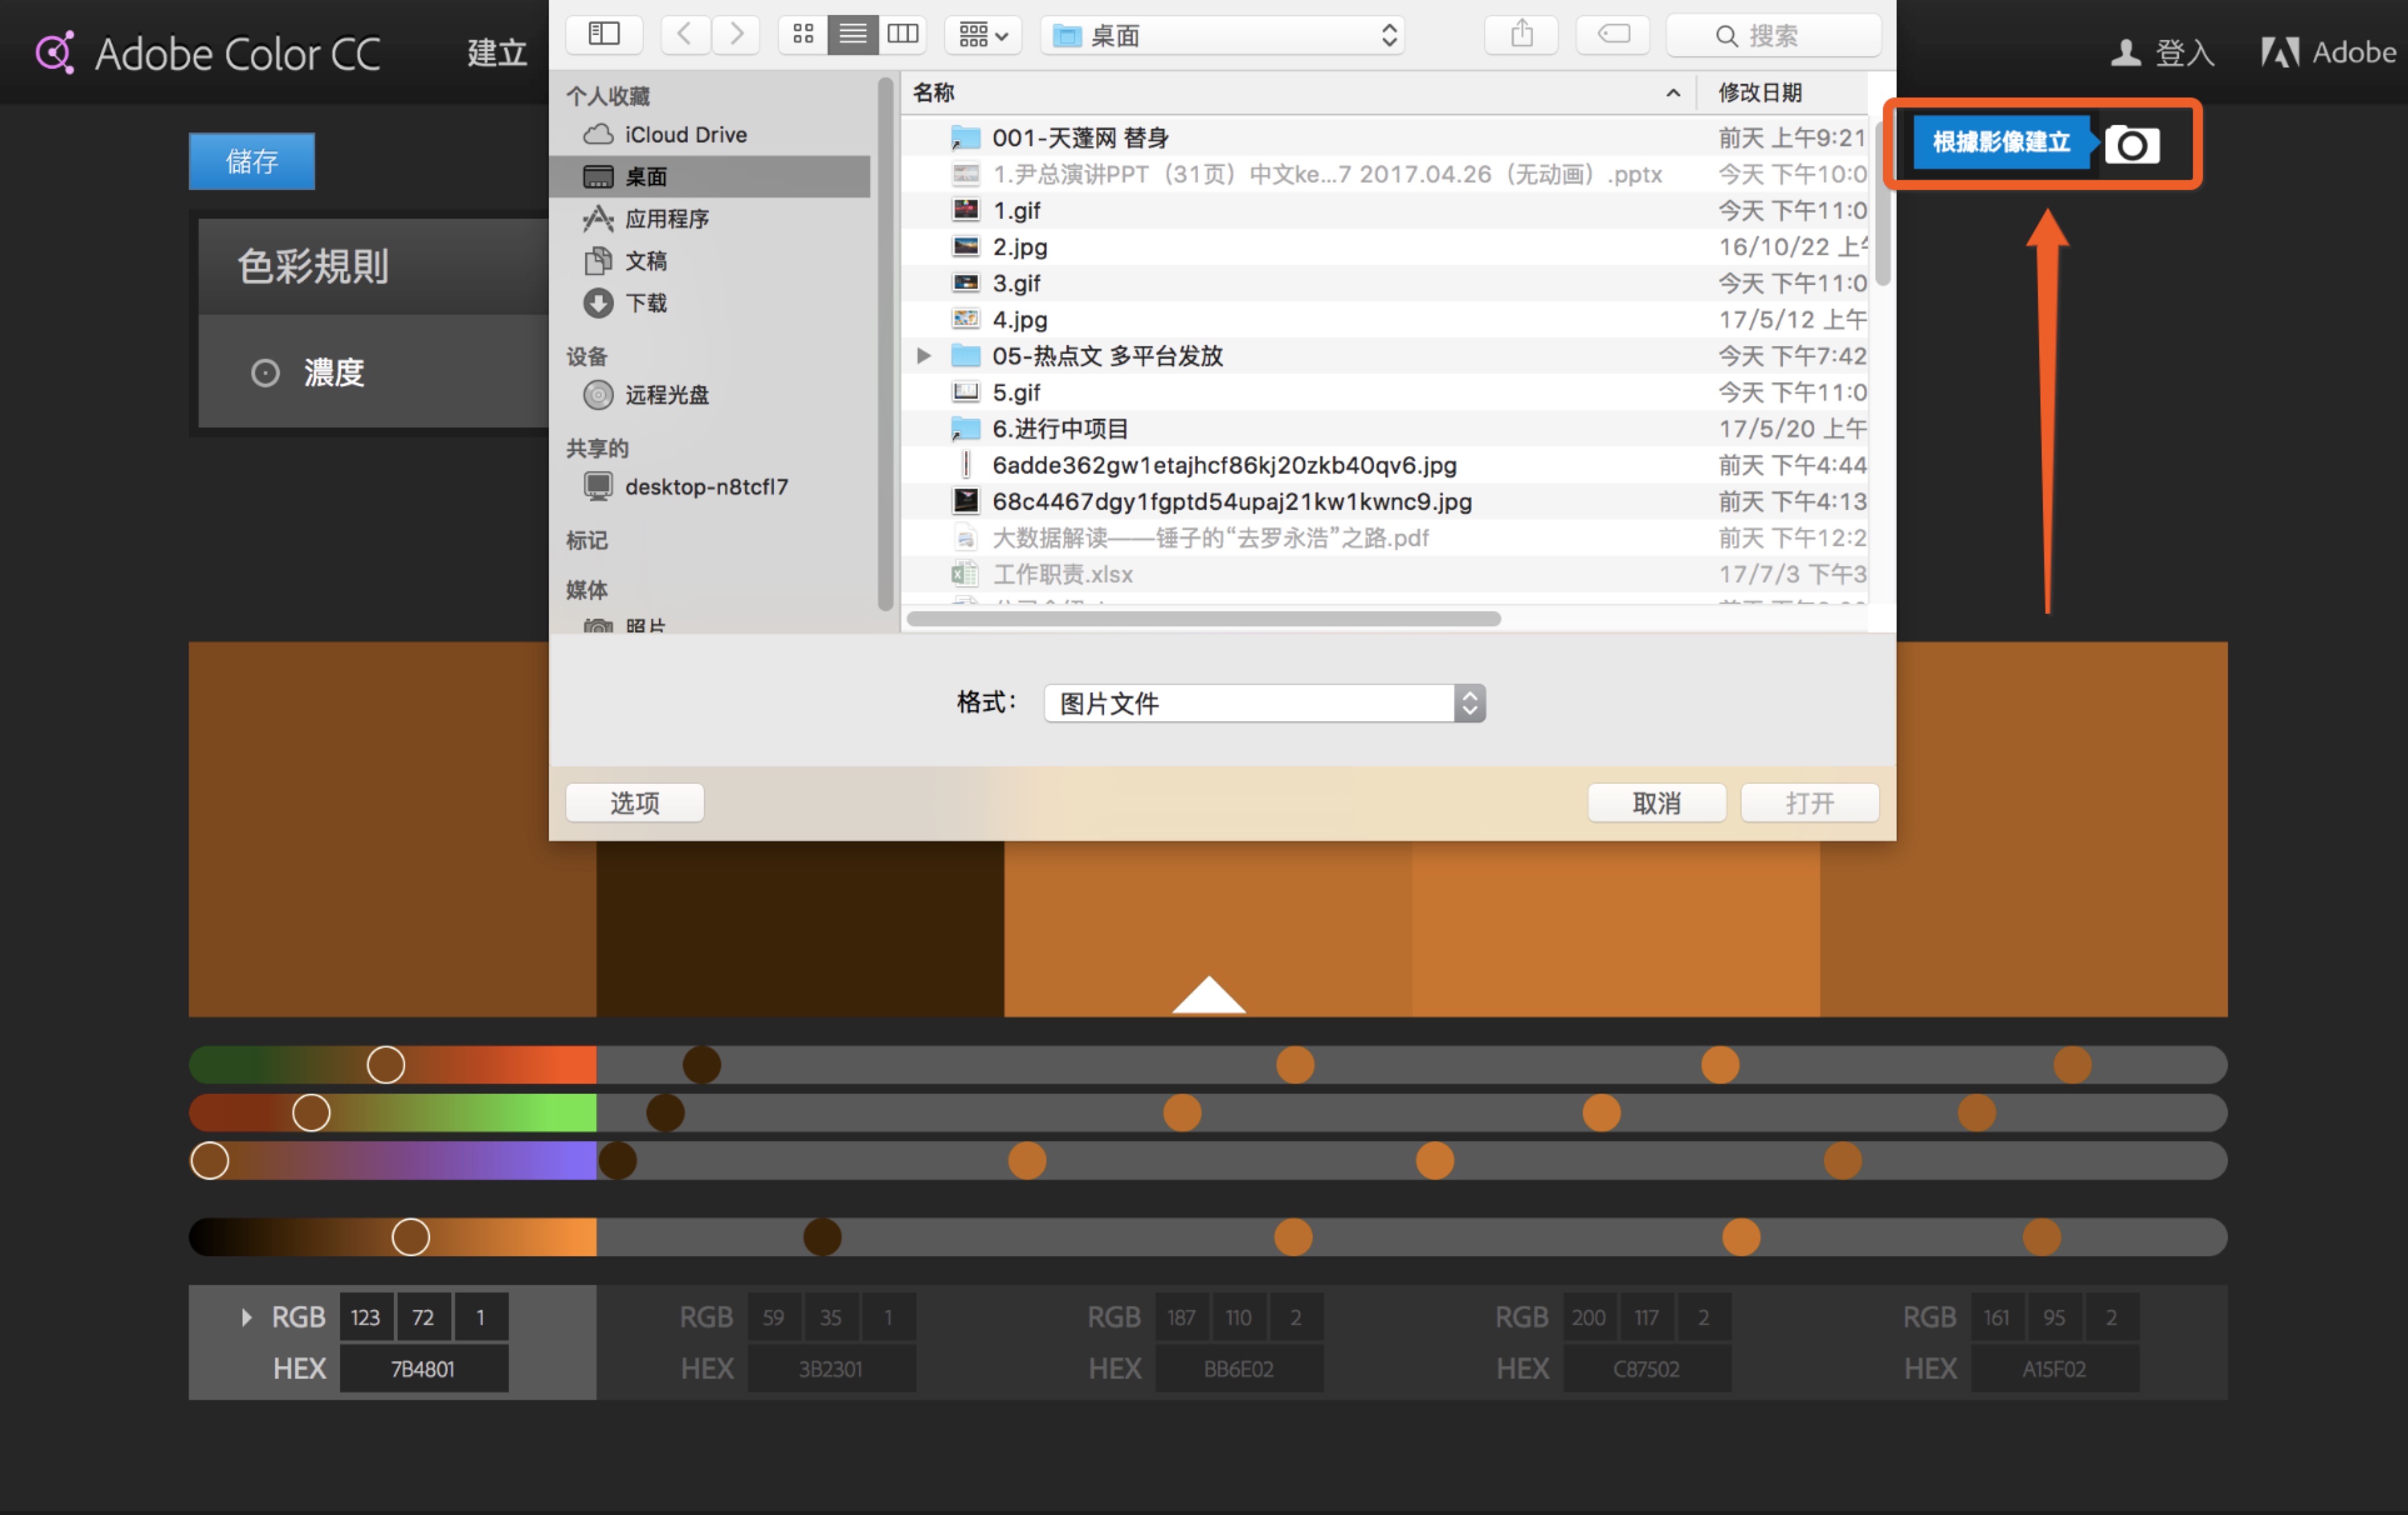This screenshot has height=1515, width=2408.
Task: Click the 取消 cancel button
Action: pos(1656,802)
